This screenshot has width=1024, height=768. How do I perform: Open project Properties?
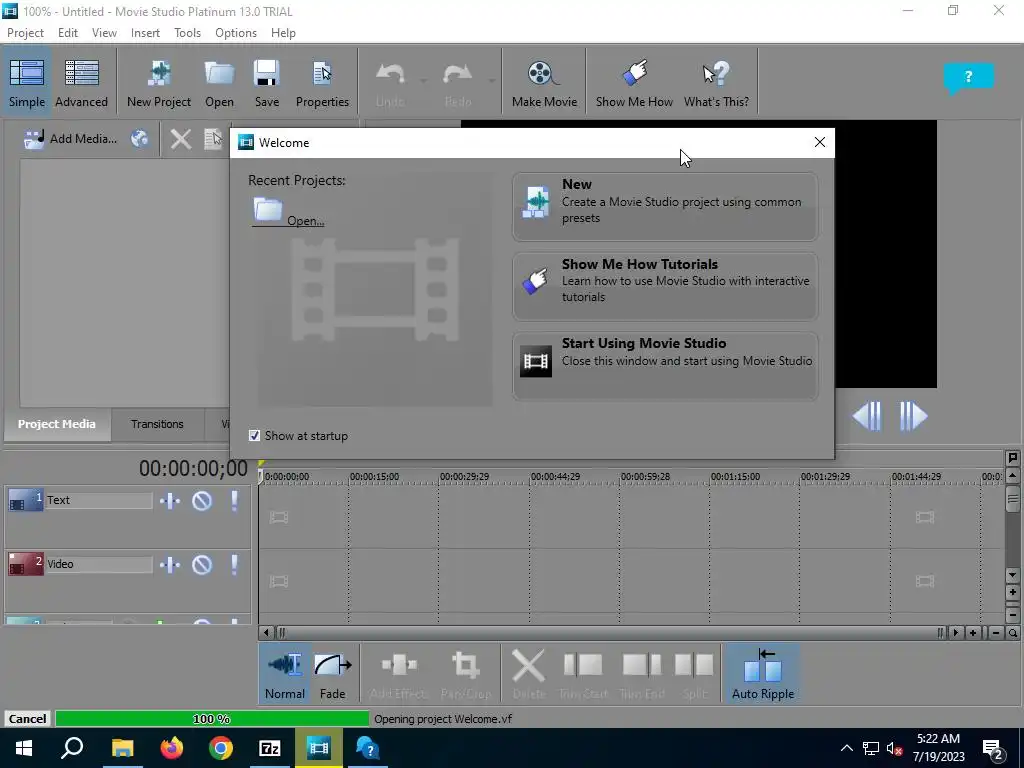click(322, 83)
